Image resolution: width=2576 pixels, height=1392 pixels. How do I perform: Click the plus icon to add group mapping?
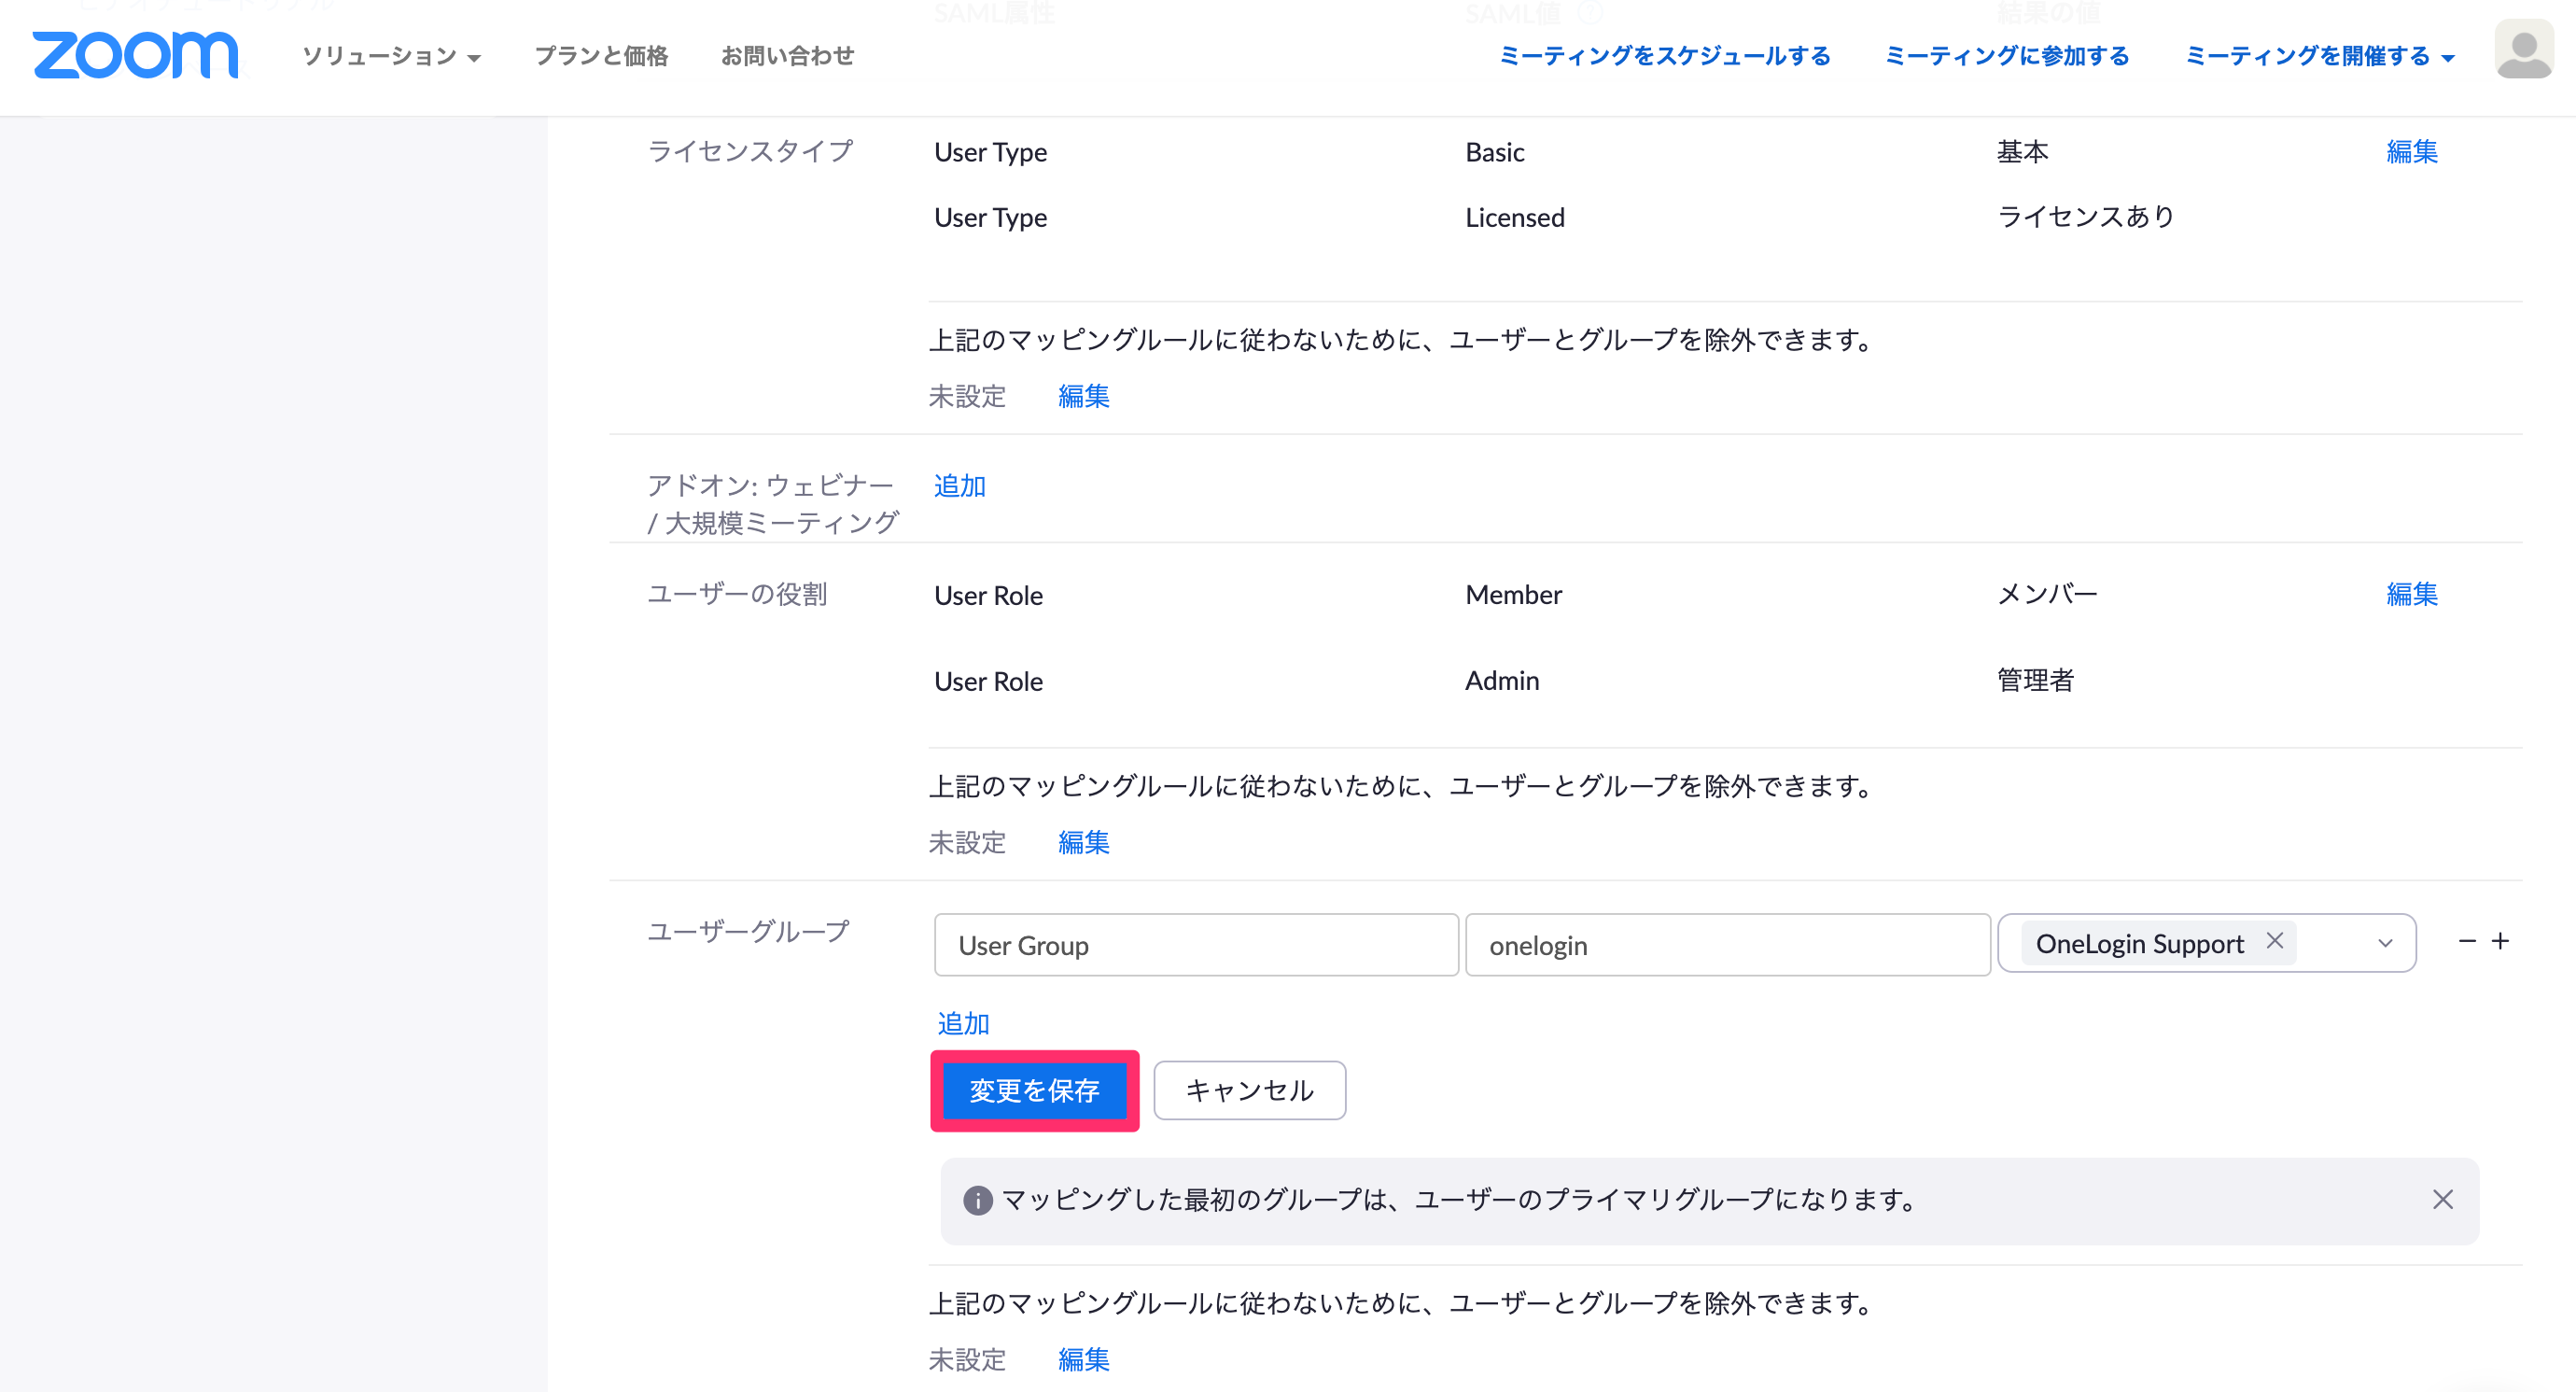2500,942
